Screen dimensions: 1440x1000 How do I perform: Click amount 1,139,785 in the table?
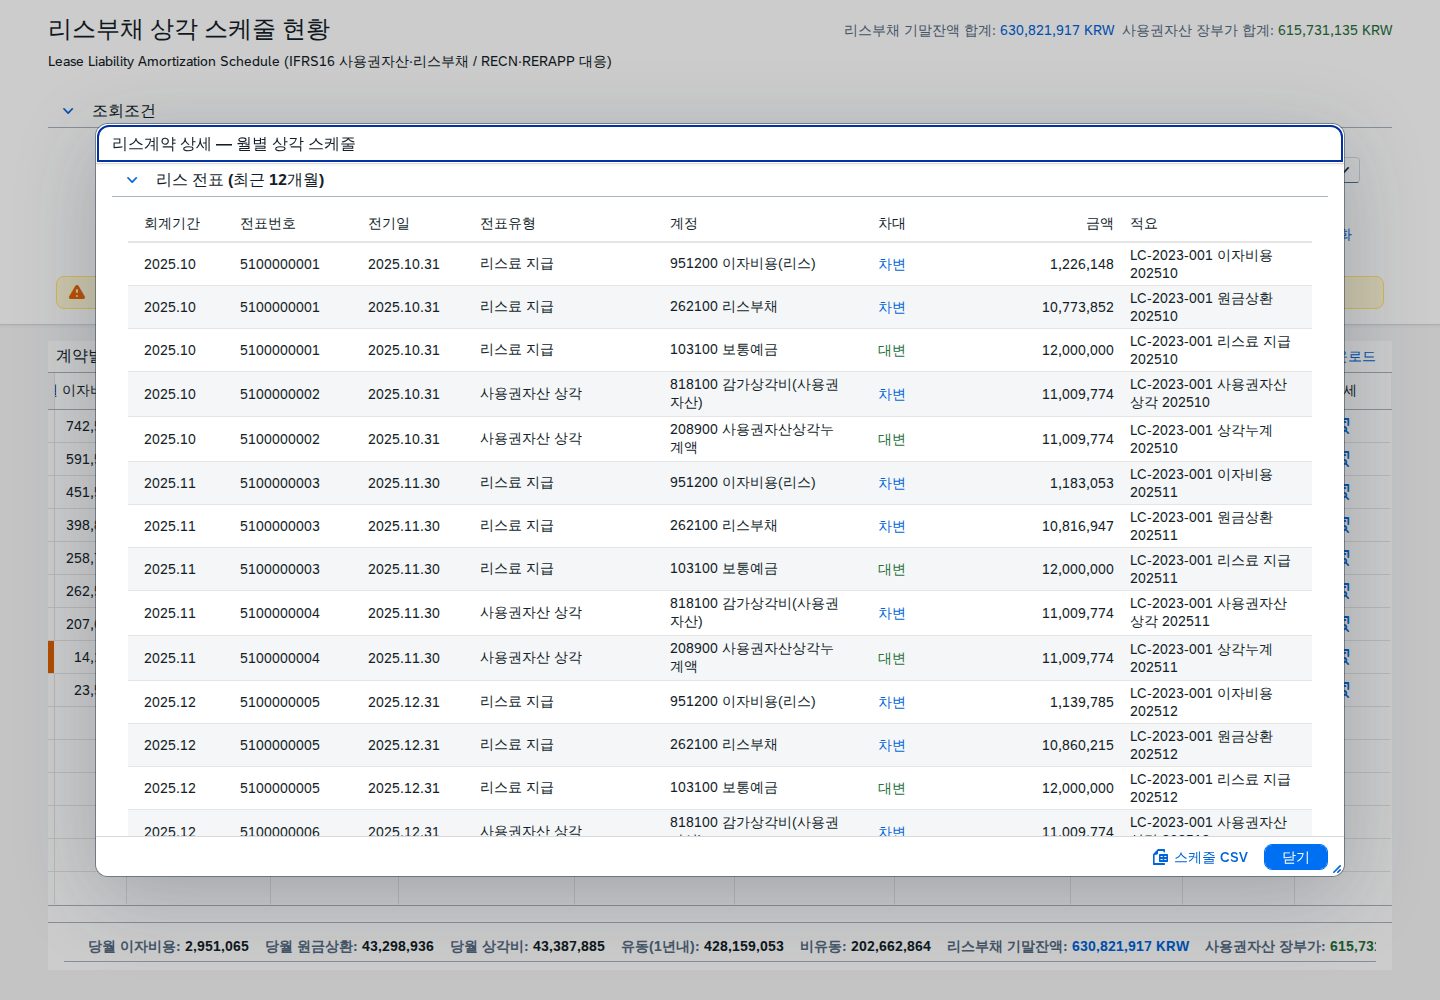coord(1082,702)
